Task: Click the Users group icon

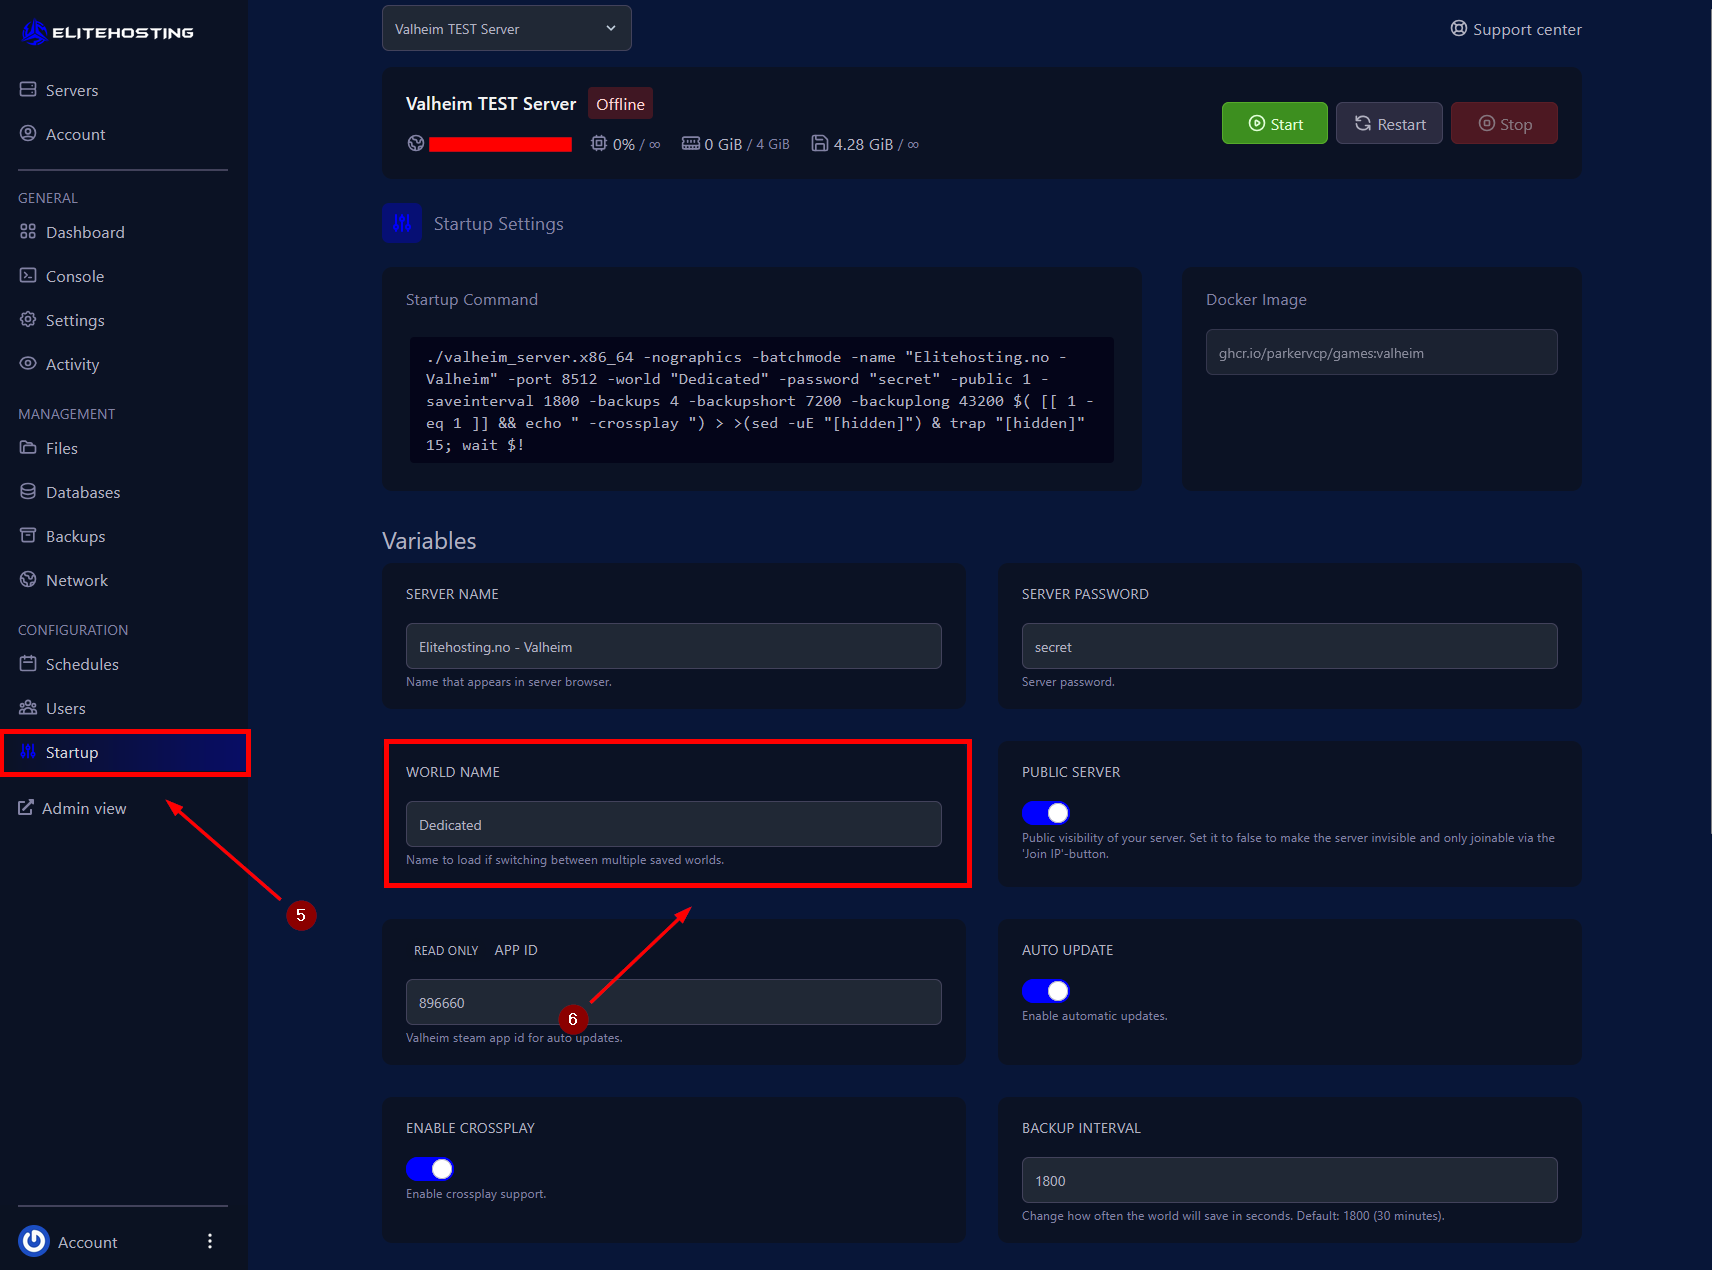Action: point(28,708)
